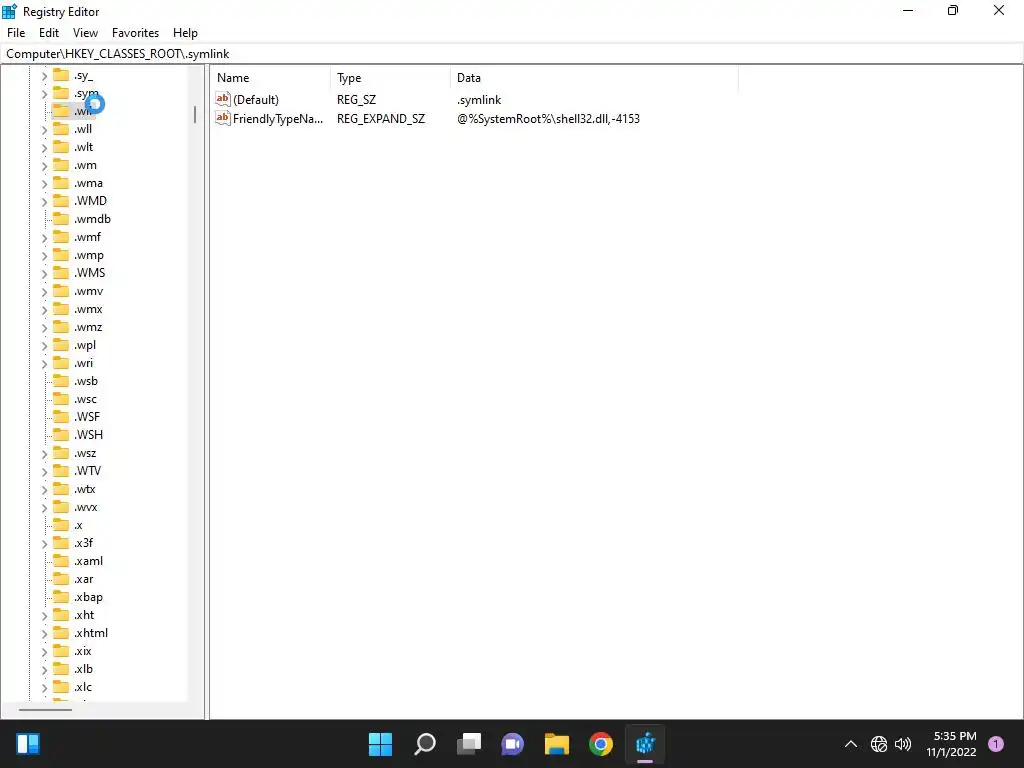The width and height of the screenshot is (1024, 768).
Task: Expand the .wlt key
Action: click(44, 148)
